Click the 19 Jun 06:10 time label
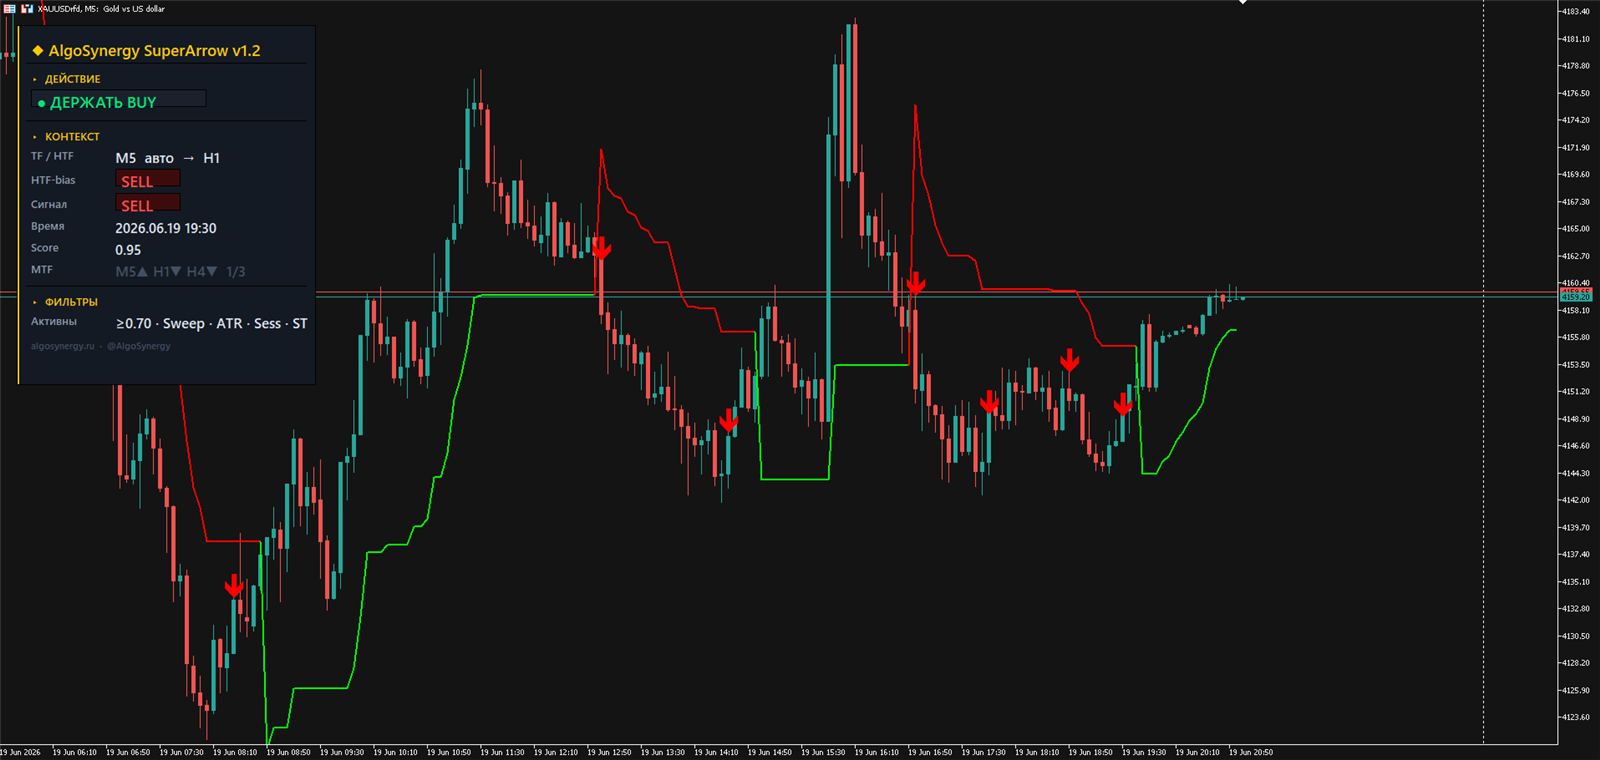Image resolution: width=1600 pixels, height=760 pixels. click(75, 752)
